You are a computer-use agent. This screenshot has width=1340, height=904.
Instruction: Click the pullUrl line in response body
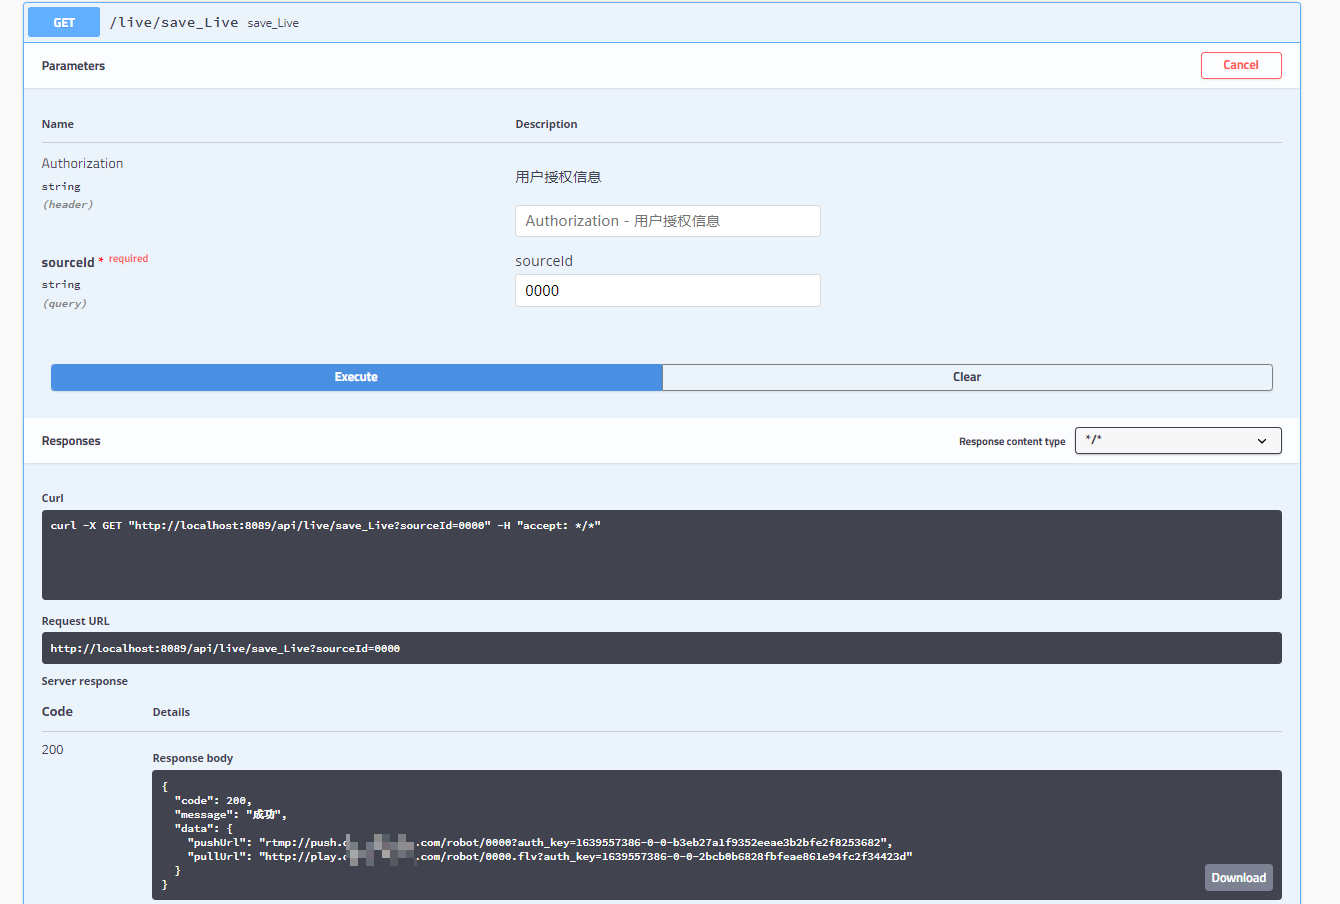550,856
